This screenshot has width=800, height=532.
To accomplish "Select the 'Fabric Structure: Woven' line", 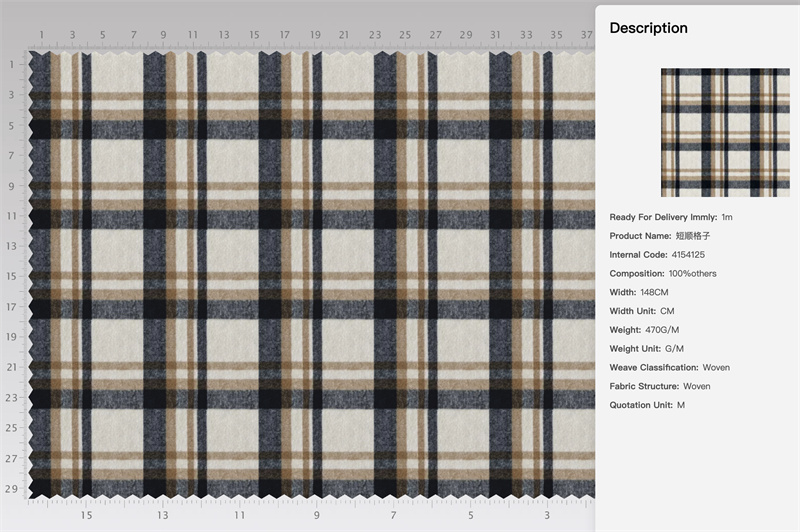I will pyautogui.click(x=660, y=386).
